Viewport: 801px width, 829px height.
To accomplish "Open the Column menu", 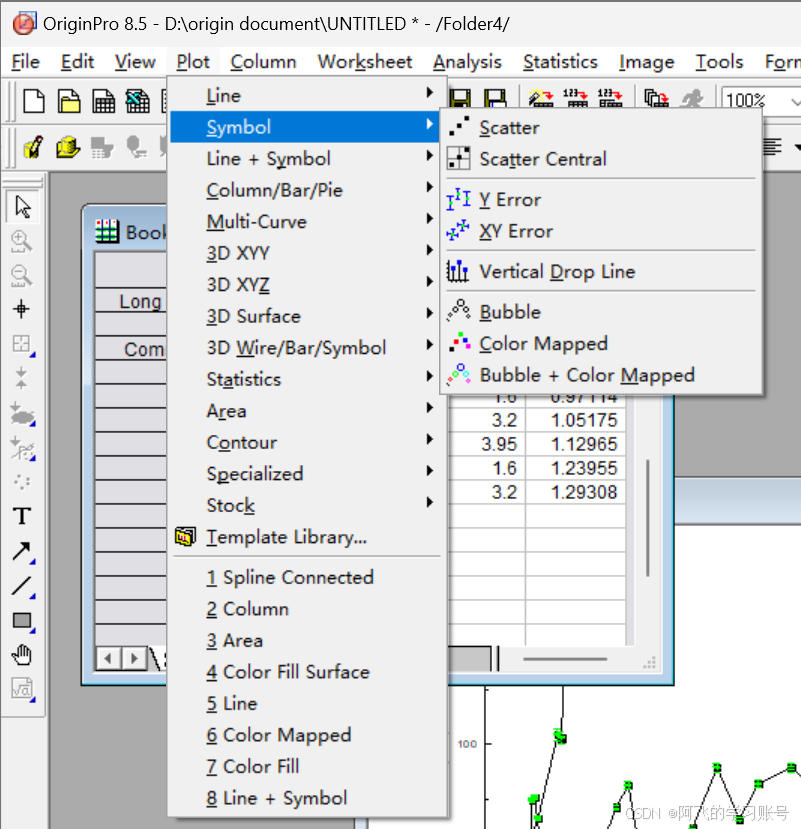I will (x=263, y=62).
